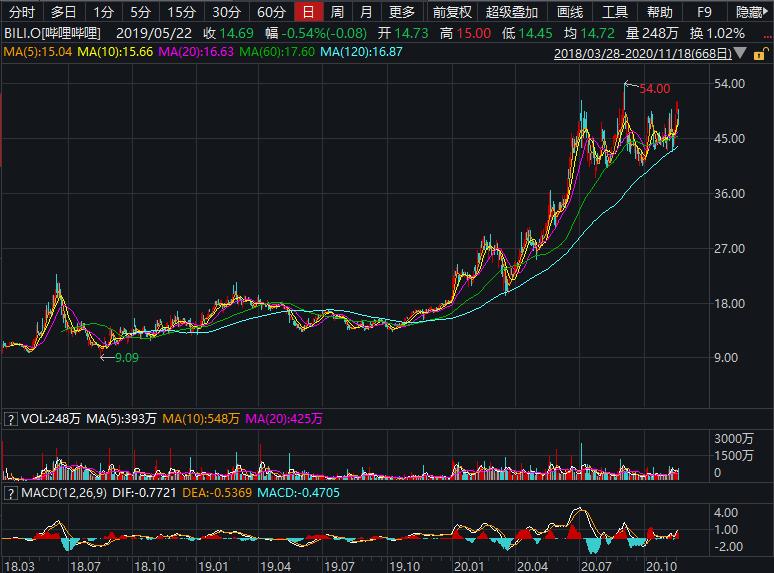The height and width of the screenshot is (573, 774).
Task: Switch chart to 1分 period
Action: tap(103, 12)
